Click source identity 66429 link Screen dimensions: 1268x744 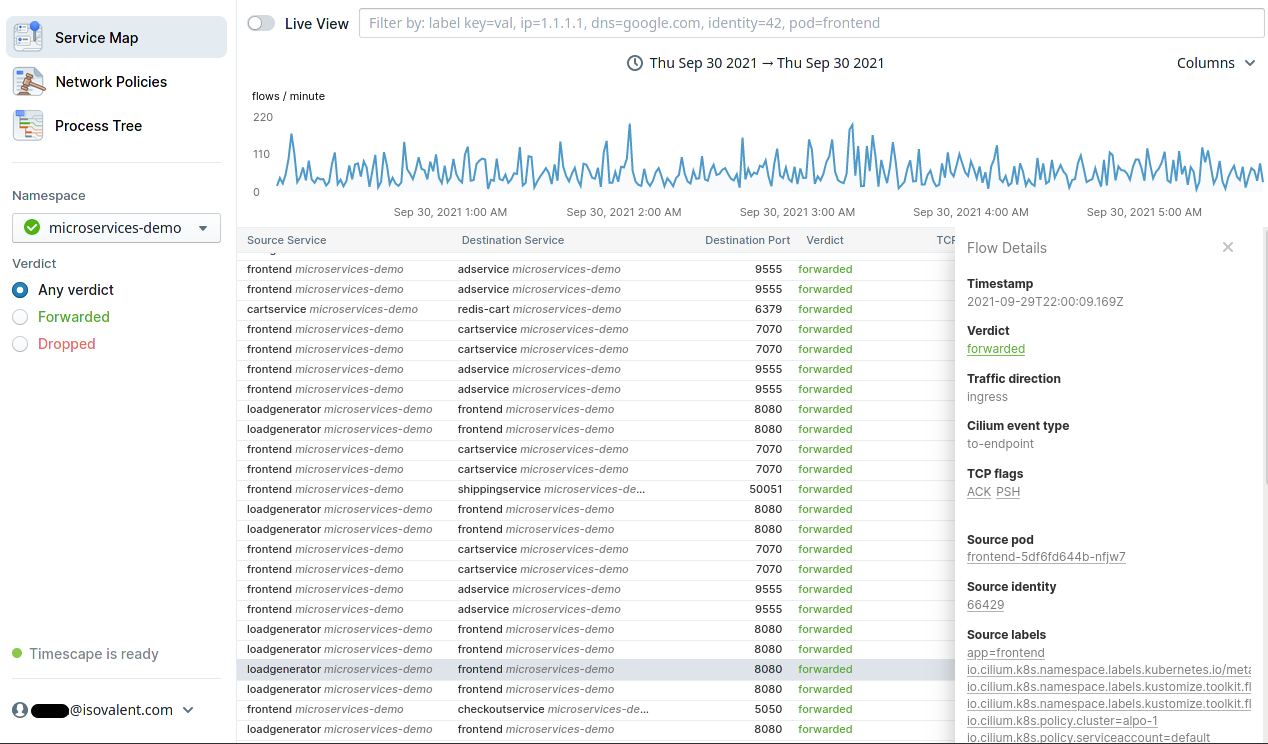(x=985, y=605)
